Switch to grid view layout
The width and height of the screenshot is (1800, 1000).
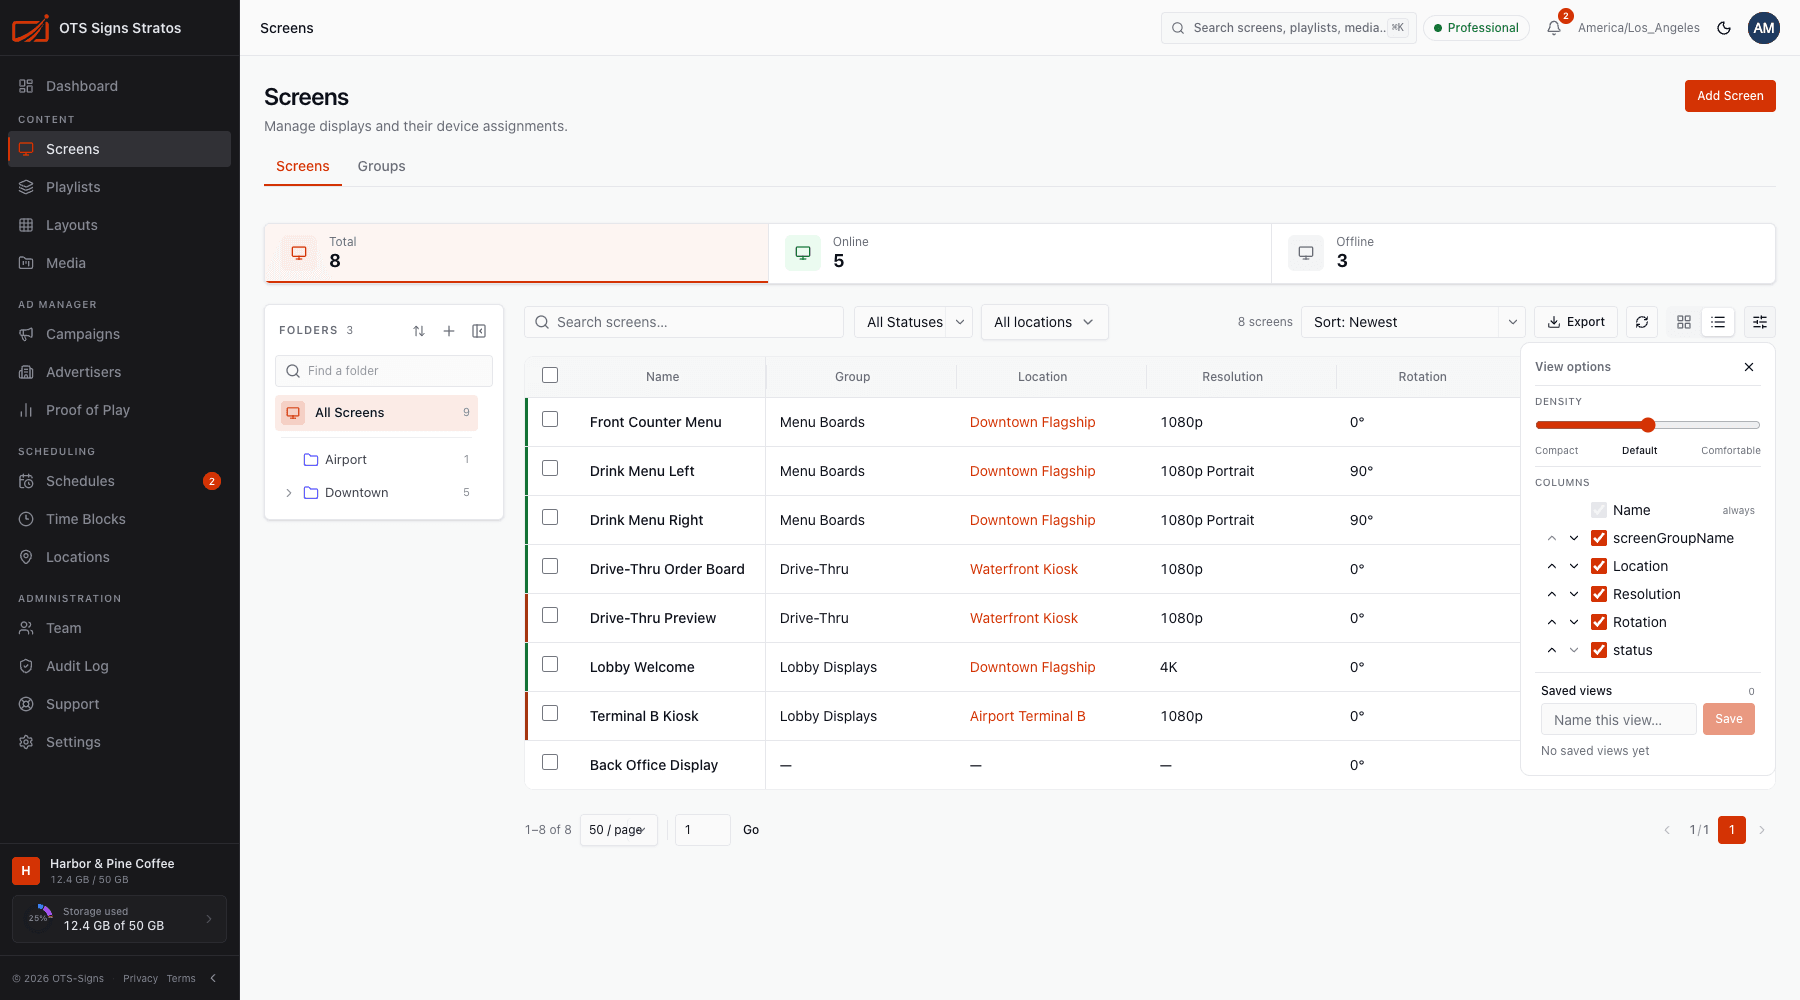(x=1684, y=322)
